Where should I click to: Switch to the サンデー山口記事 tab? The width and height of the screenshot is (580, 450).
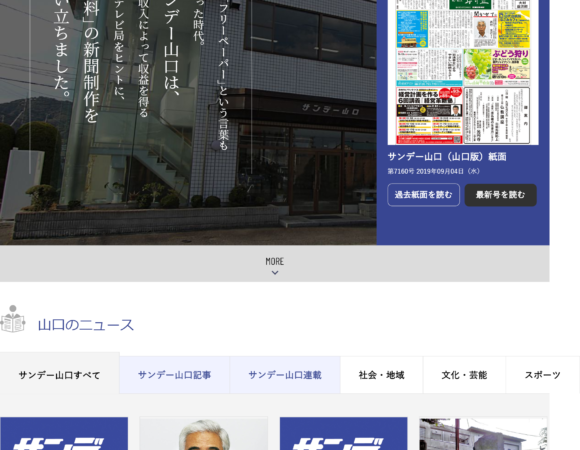coord(175,375)
